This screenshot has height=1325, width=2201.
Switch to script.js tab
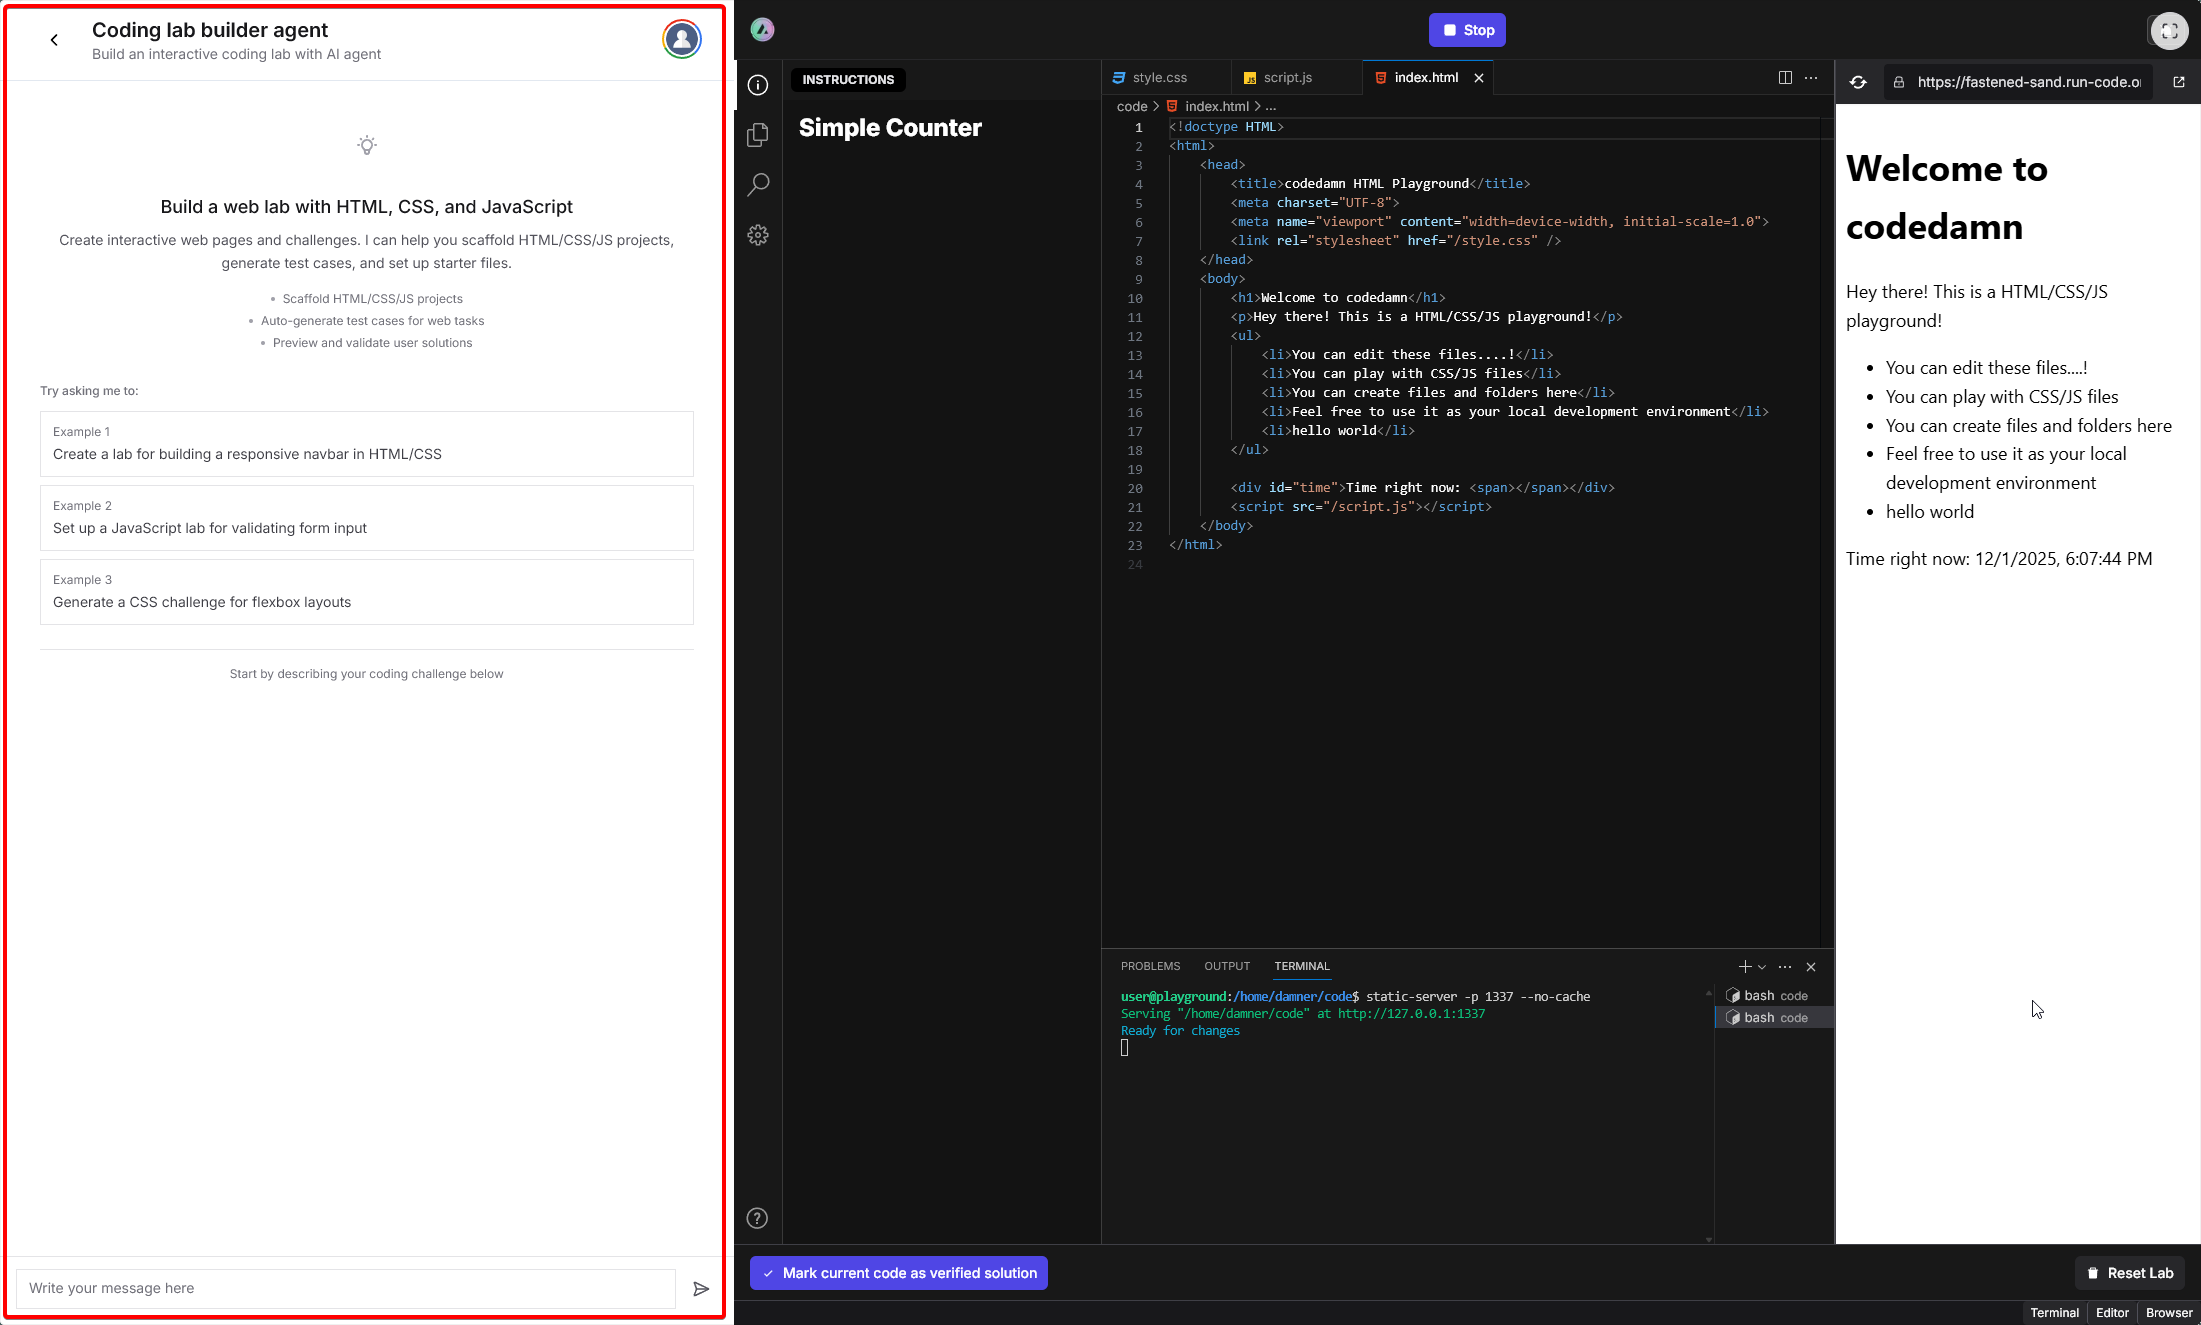1287,78
